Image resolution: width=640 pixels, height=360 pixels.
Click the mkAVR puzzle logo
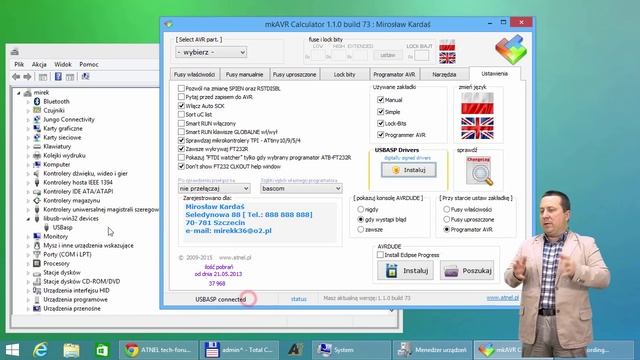511,49
